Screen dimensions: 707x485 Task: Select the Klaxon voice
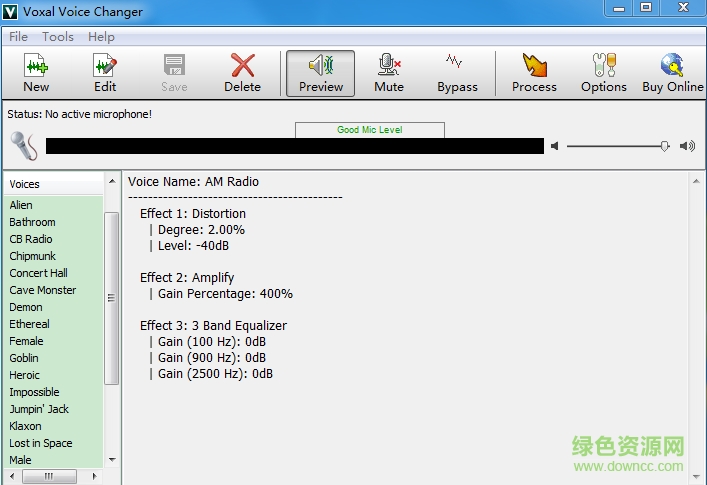tap(54, 426)
